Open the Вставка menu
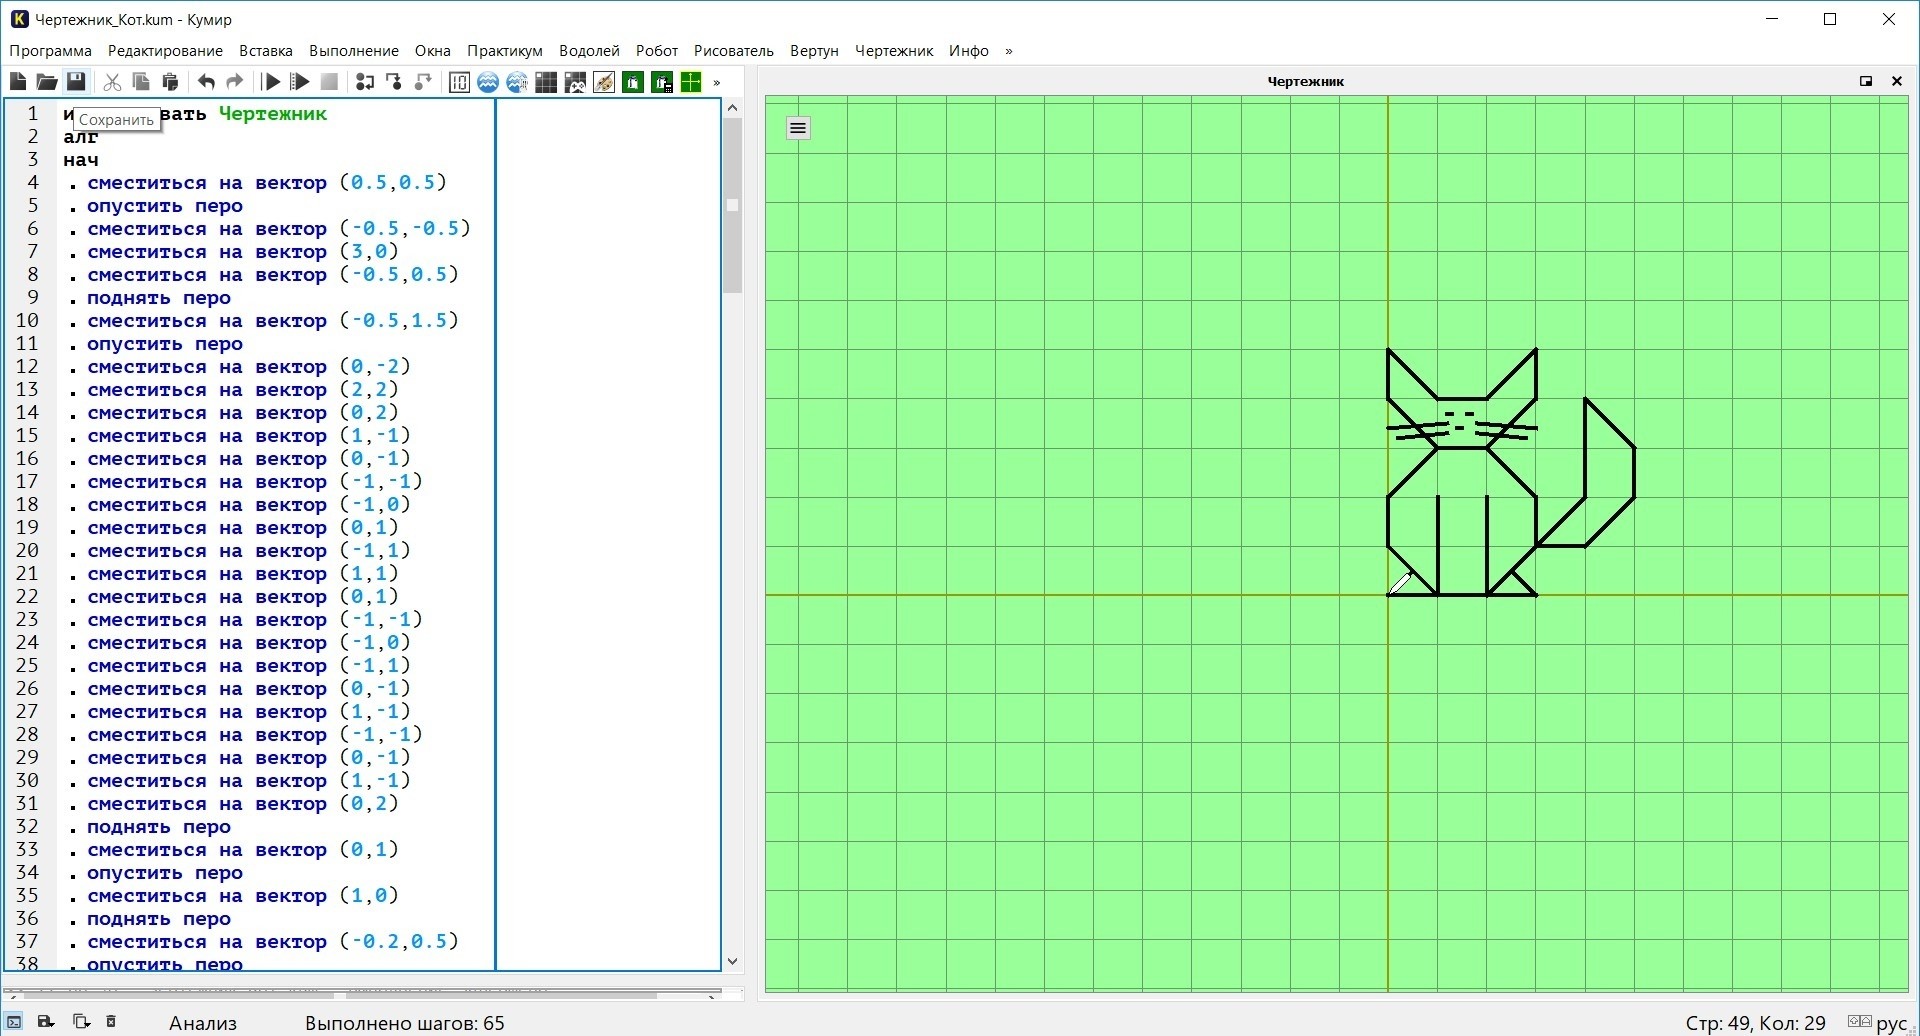Image resolution: width=1920 pixels, height=1036 pixels. pyautogui.click(x=266, y=51)
